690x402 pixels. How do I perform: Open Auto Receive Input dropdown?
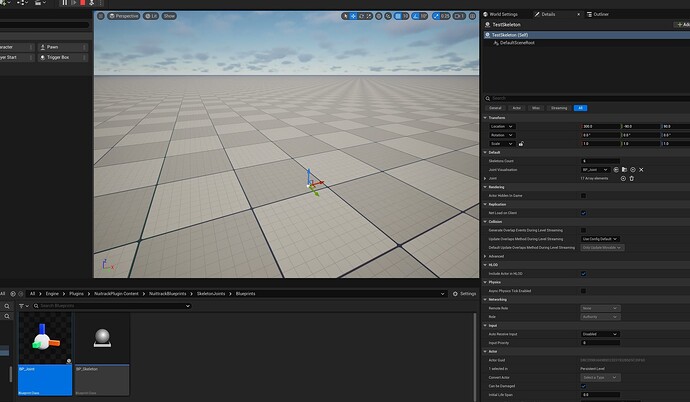coord(602,334)
